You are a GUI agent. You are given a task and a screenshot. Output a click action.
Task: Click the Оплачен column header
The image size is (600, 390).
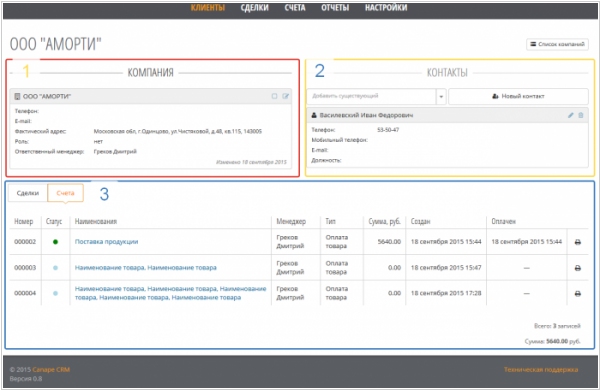click(504, 221)
